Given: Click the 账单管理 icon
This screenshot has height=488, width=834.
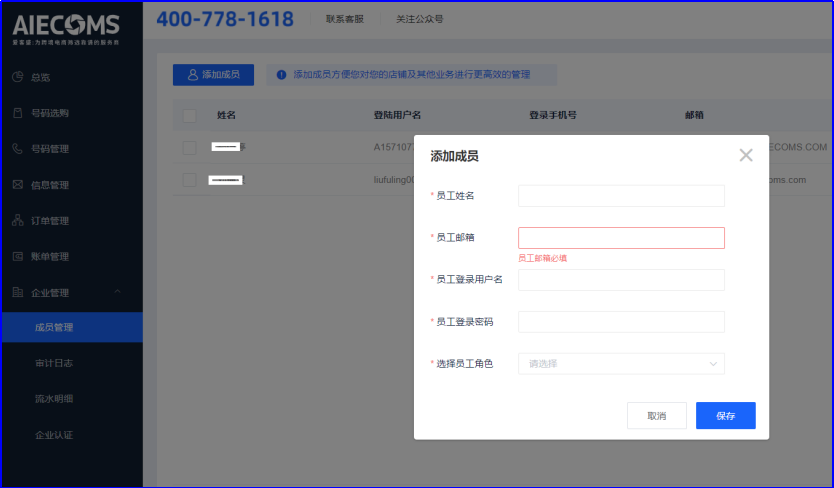Looking at the screenshot, I should (18, 257).
